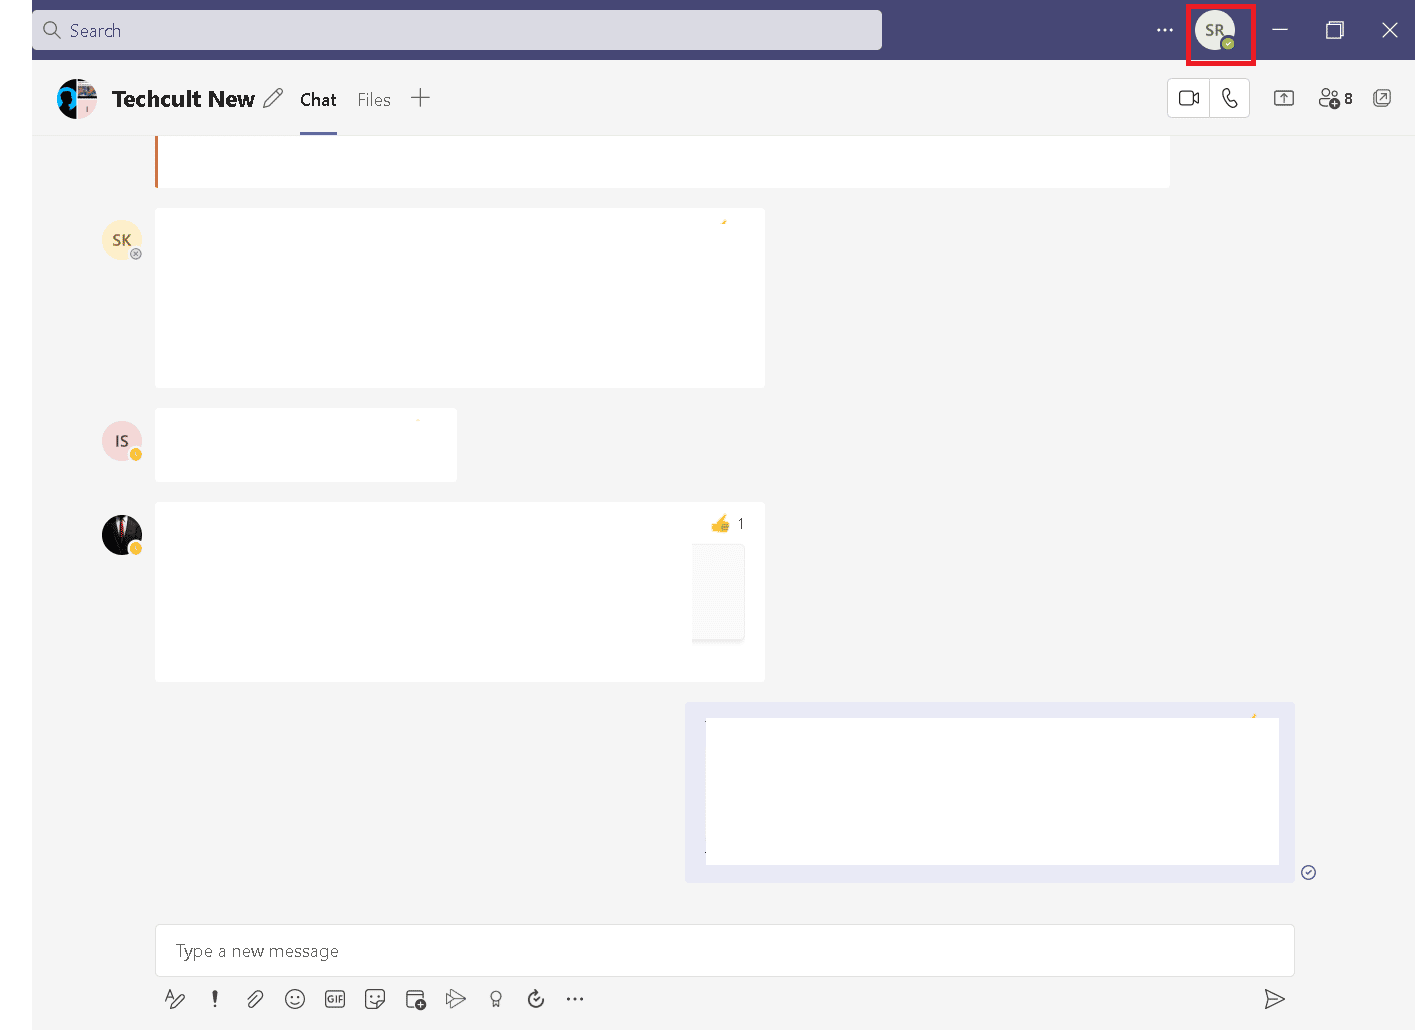This screenshot has width=1415, height=1030.
Task: Switch to the Files tab
Action: tap(374, 100)
